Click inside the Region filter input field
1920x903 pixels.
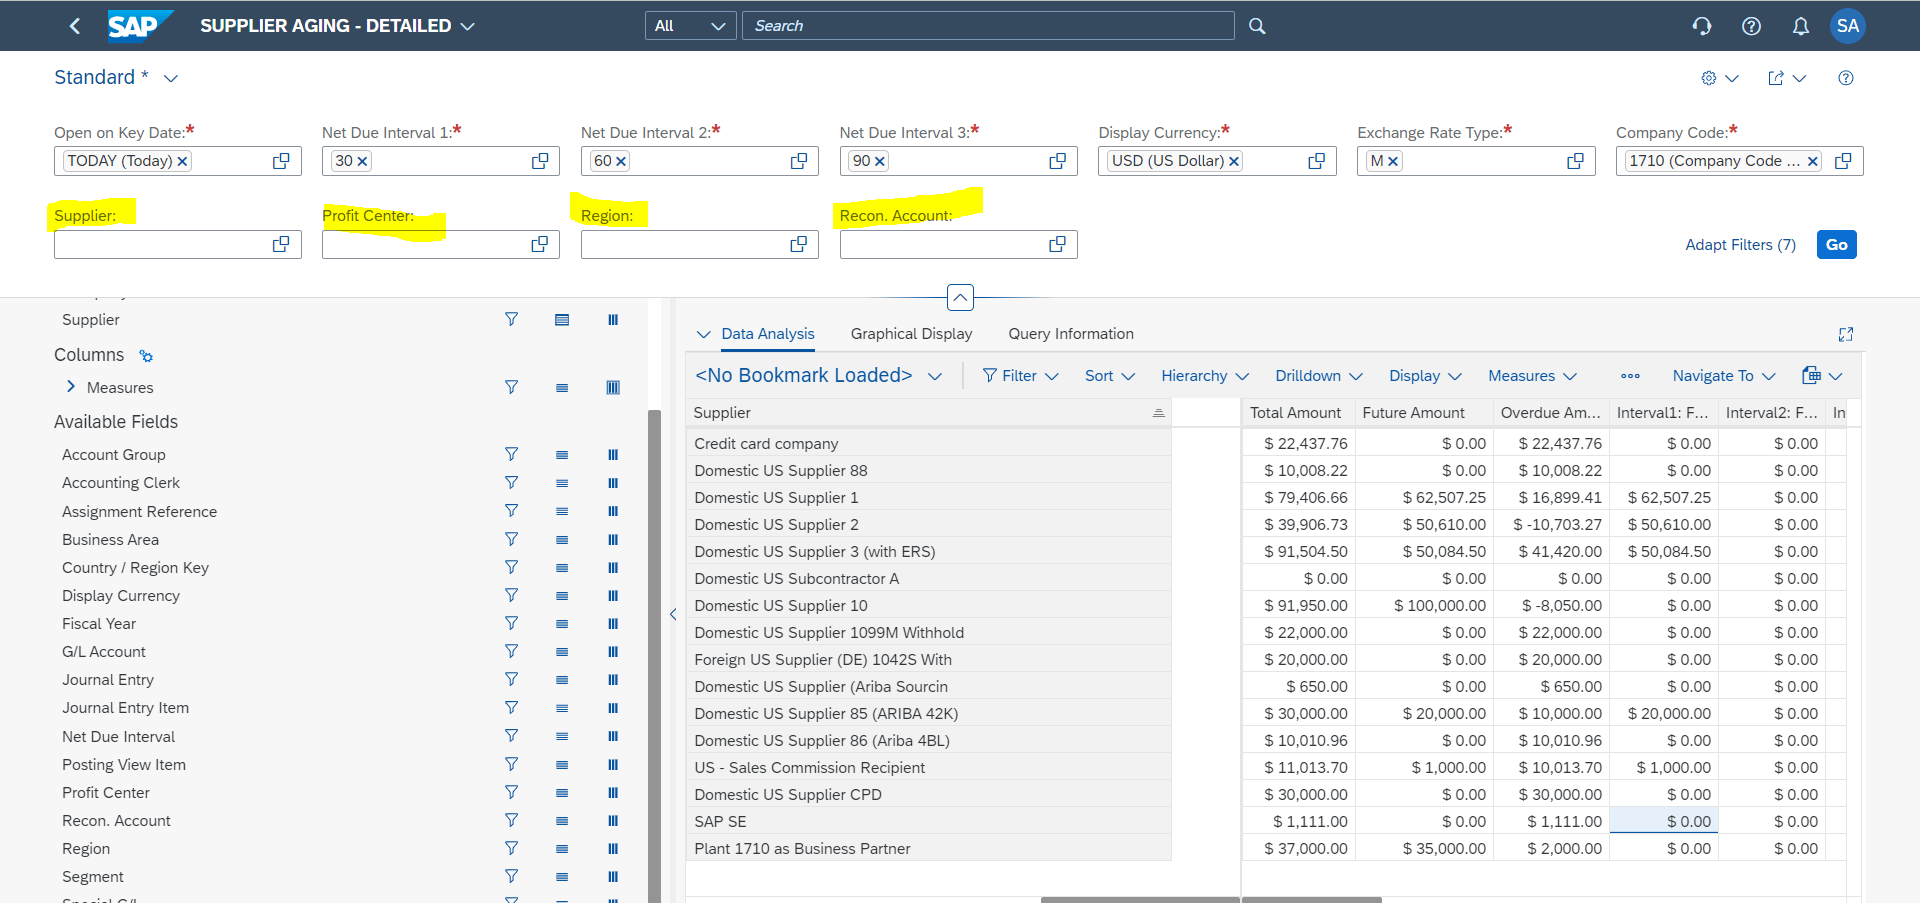pos(690,244)
